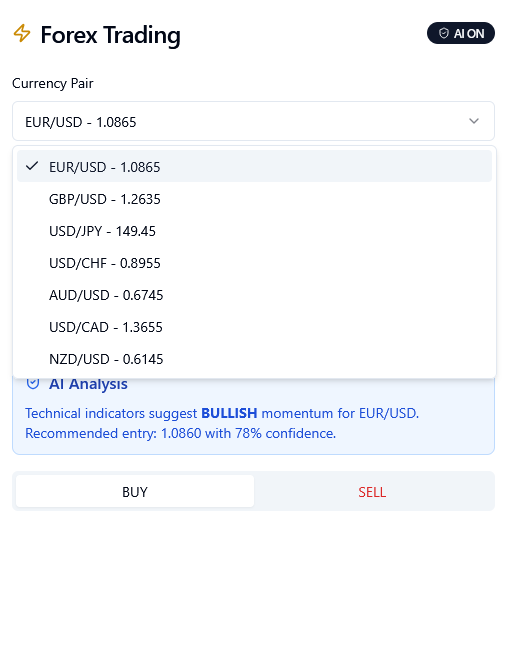This screenshot has height=648, width=517.
Task: Click the EUR/USD - 1.0865 combo box
Action: point(253,121)
